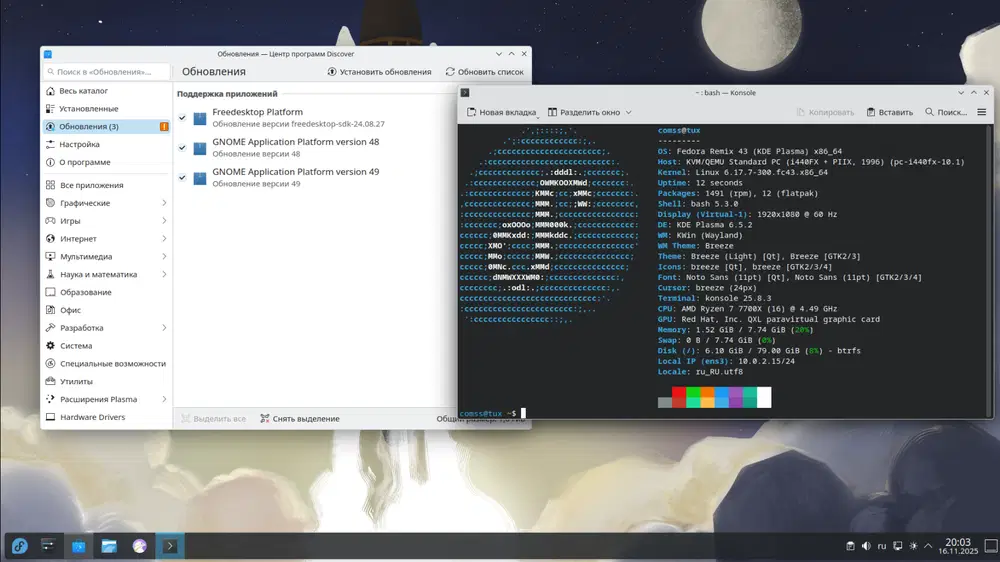Show hidden system tray icons

click(928, 546)
